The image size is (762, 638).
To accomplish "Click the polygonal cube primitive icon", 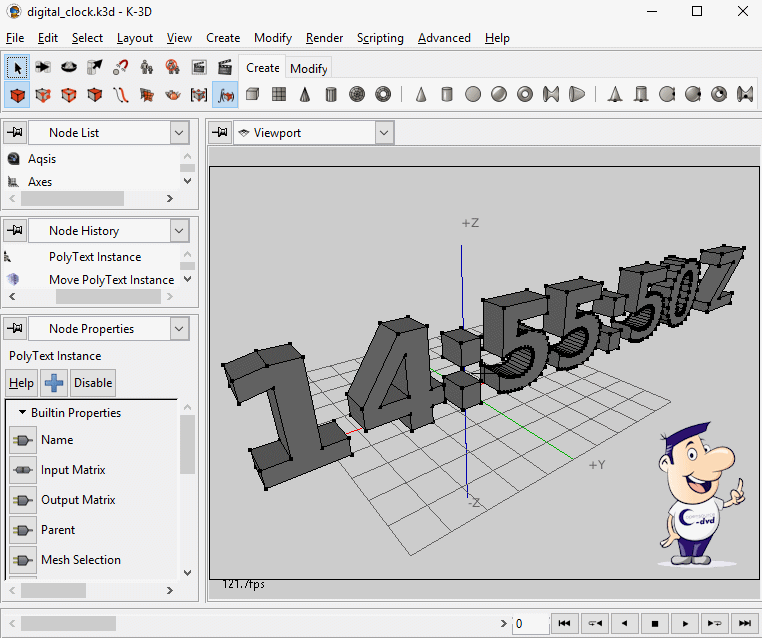I will (253, 95).
